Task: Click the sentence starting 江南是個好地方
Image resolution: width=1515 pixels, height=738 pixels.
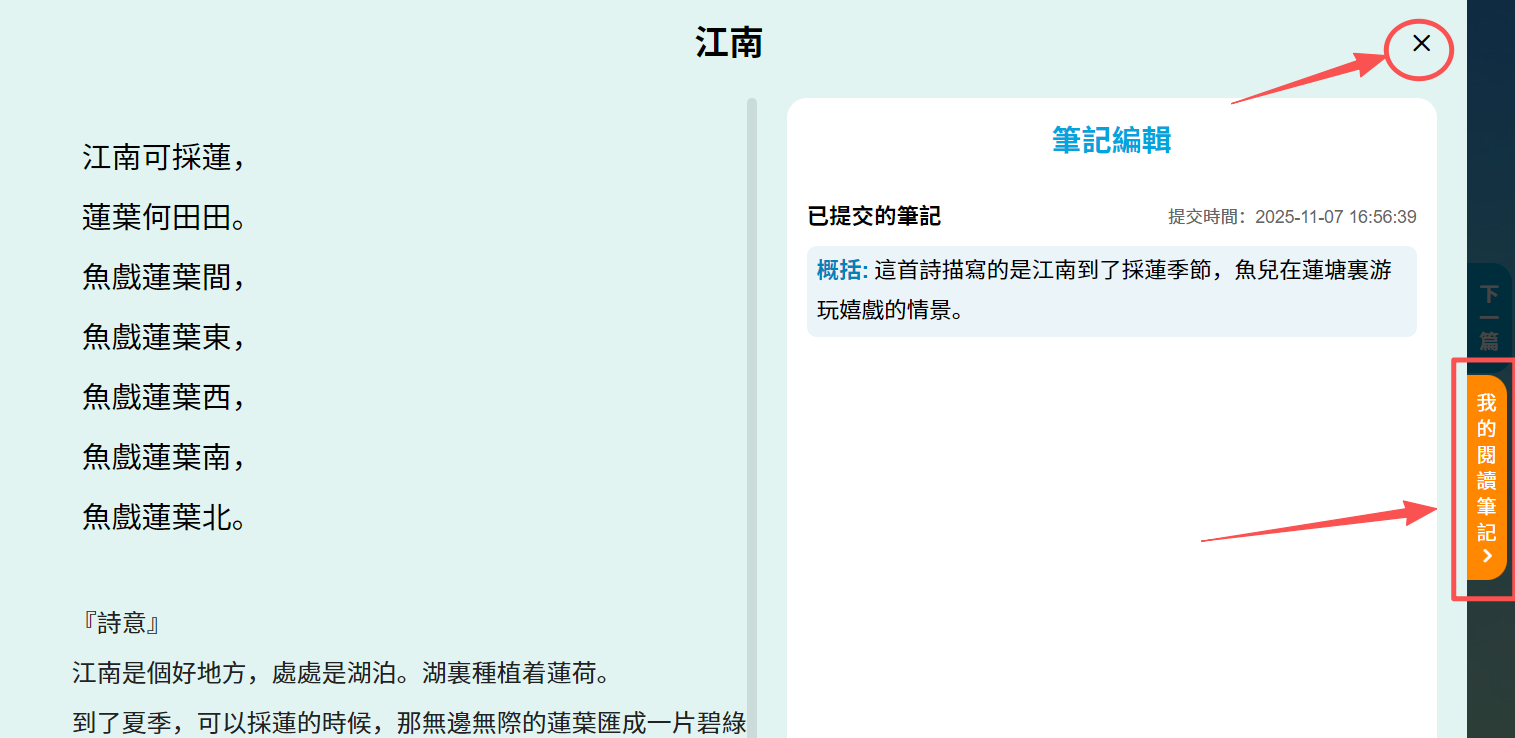Action: coord(340,673)
